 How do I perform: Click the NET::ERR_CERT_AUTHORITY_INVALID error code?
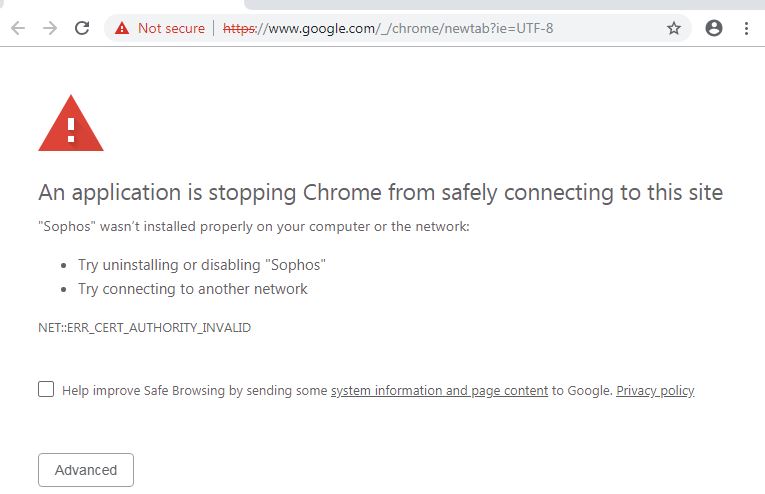(x=144, y=328)
